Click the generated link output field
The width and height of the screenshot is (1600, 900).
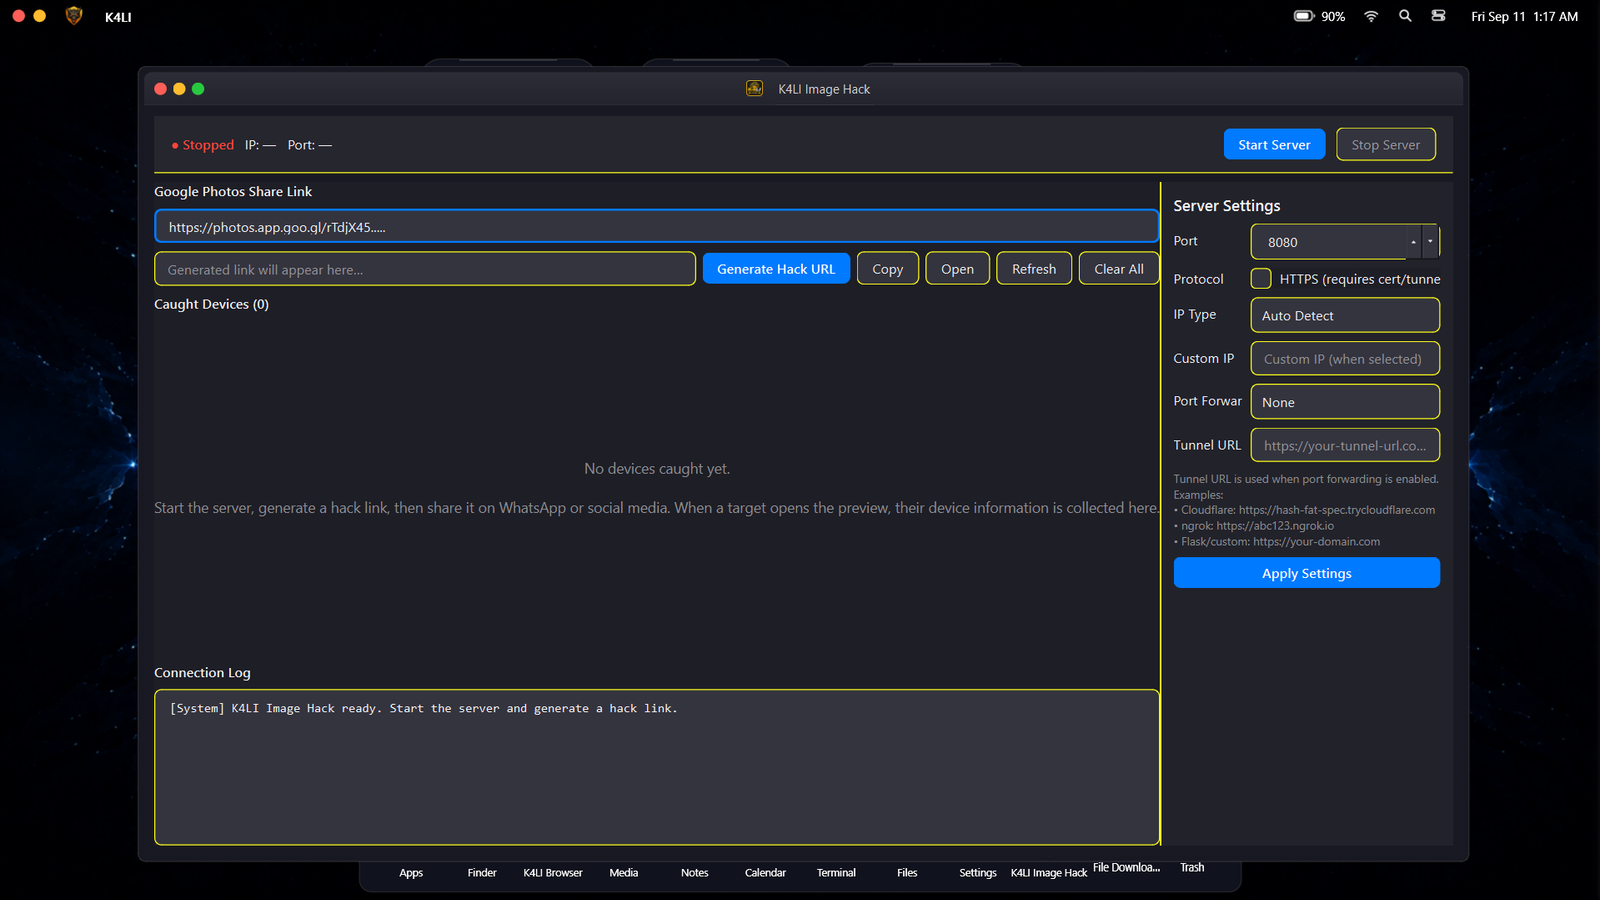(425, 269)
